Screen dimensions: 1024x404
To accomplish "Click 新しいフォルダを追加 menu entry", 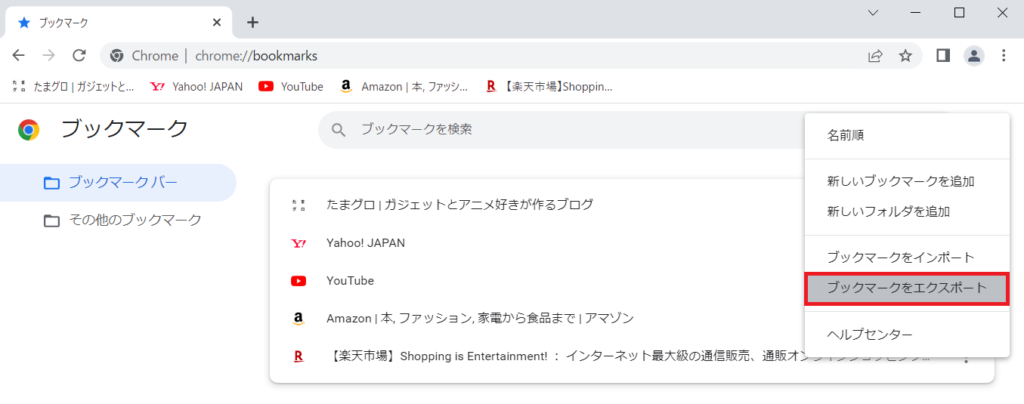I will [887, 212].
